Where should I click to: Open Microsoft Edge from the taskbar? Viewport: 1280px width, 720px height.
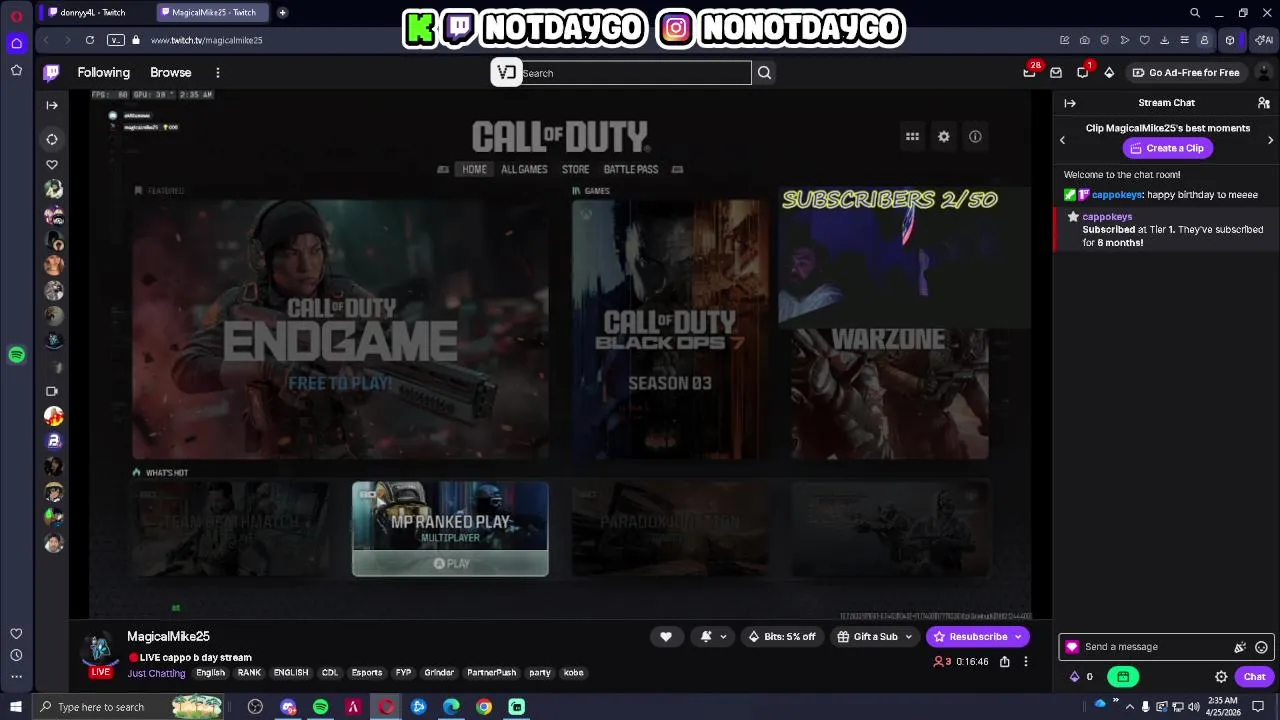[452, 707]
